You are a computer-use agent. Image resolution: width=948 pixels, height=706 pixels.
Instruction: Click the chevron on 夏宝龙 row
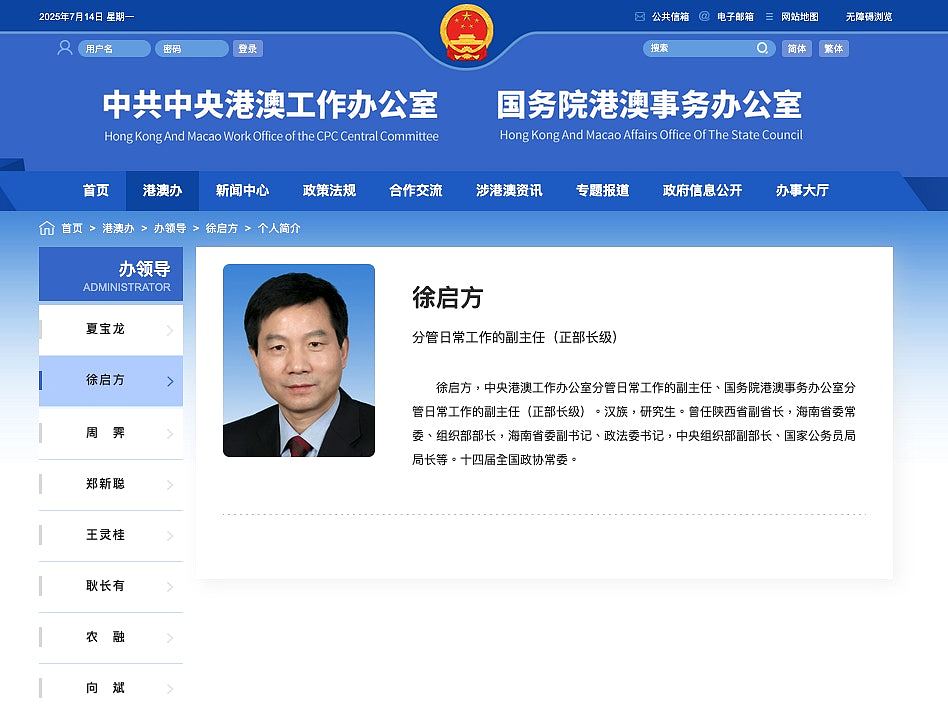click(170, 330)
